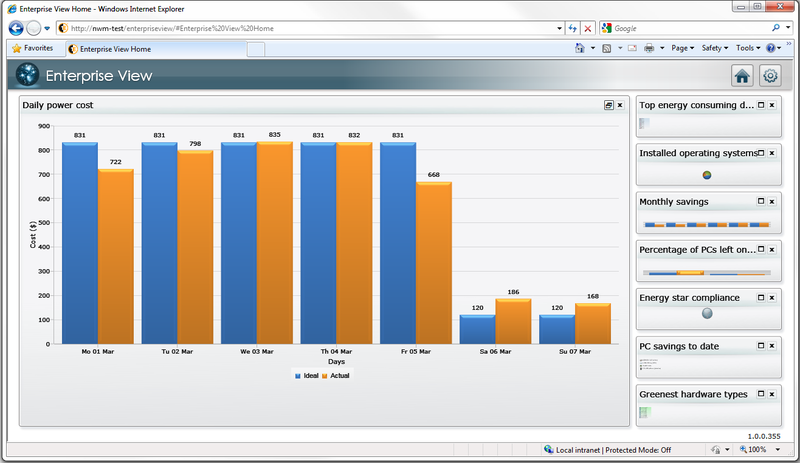The image size is (800, 463).
Task: Open the Tools menu
Action: [748, 48]
